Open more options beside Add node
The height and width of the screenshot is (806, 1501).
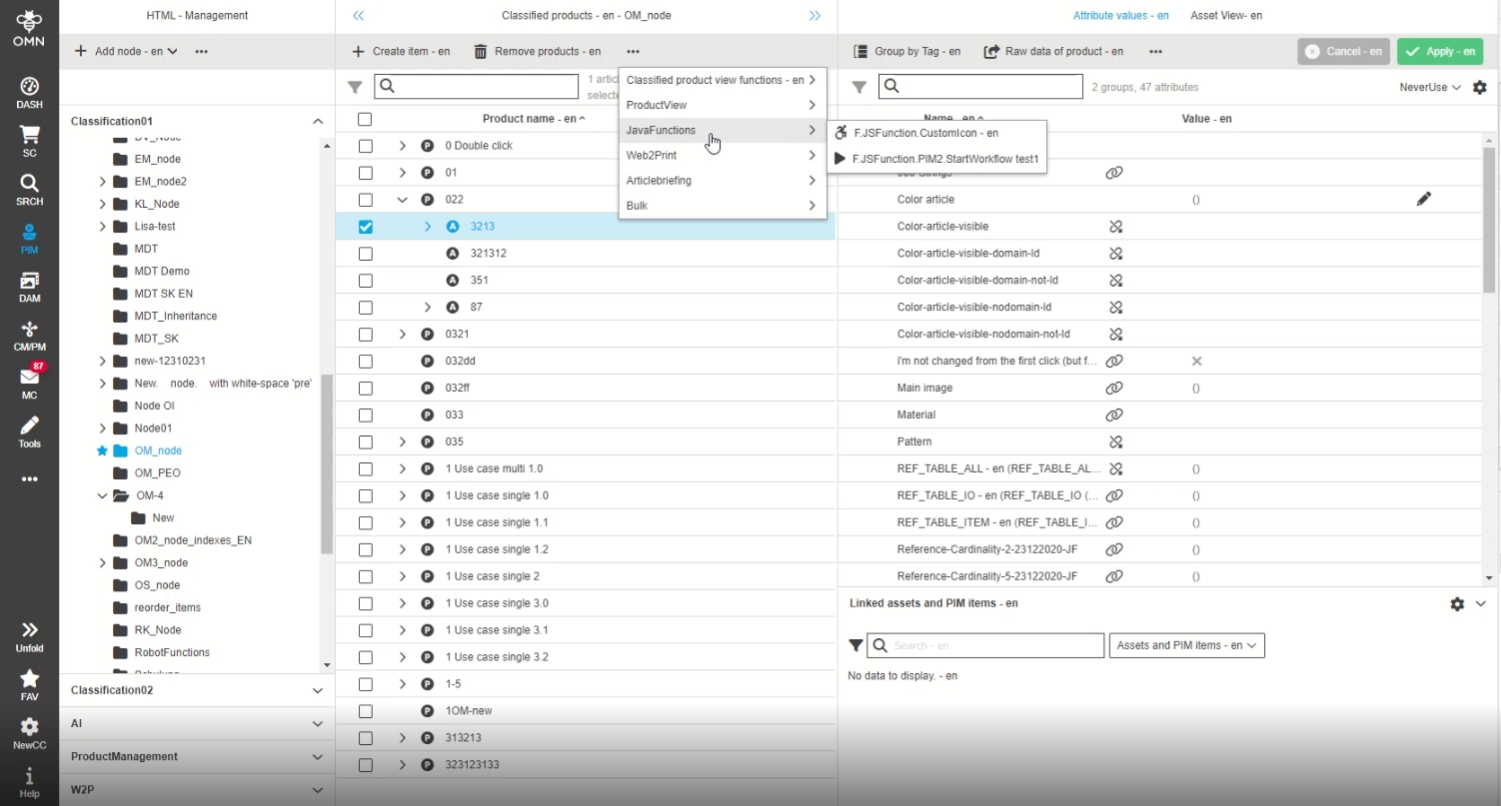(x=201, y=51)
